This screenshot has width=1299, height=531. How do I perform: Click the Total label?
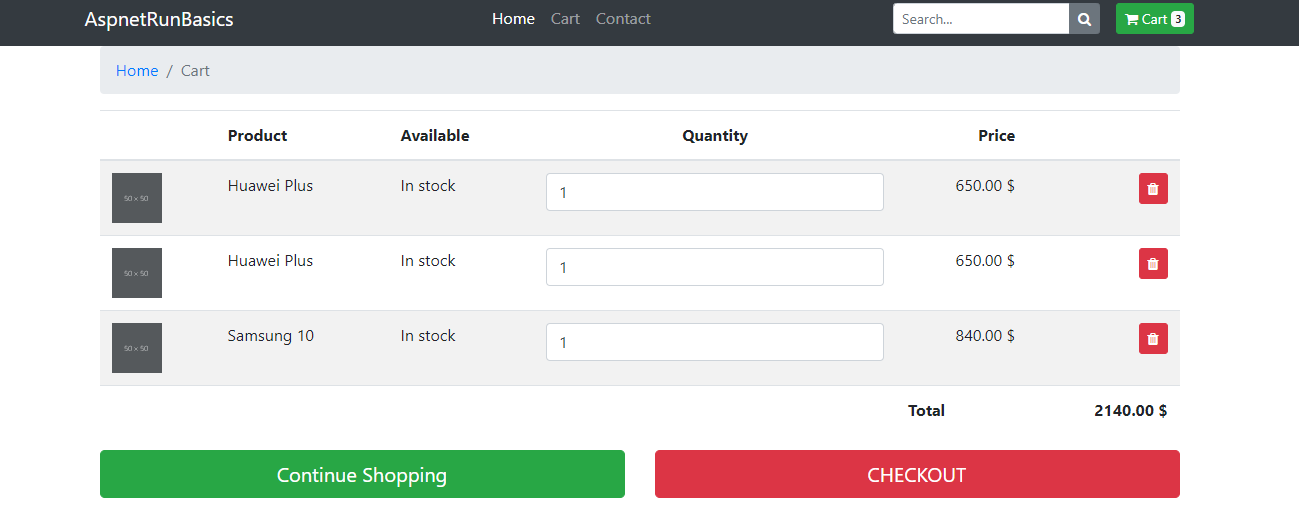click(926, 411)
